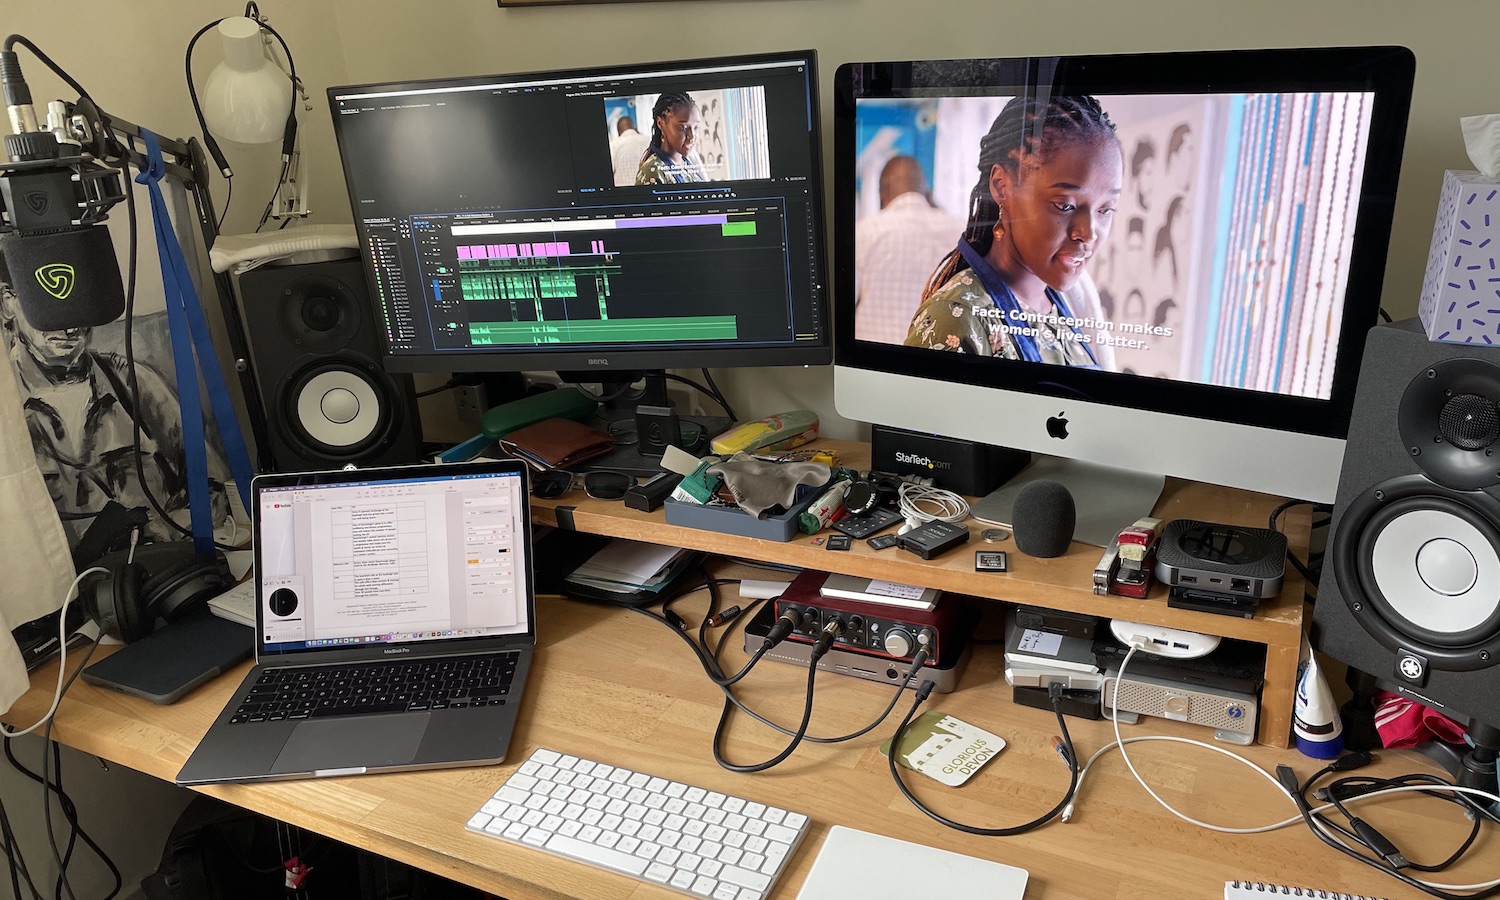Open the paragraph style dropdown in Pages sidebar

[486, 502]
